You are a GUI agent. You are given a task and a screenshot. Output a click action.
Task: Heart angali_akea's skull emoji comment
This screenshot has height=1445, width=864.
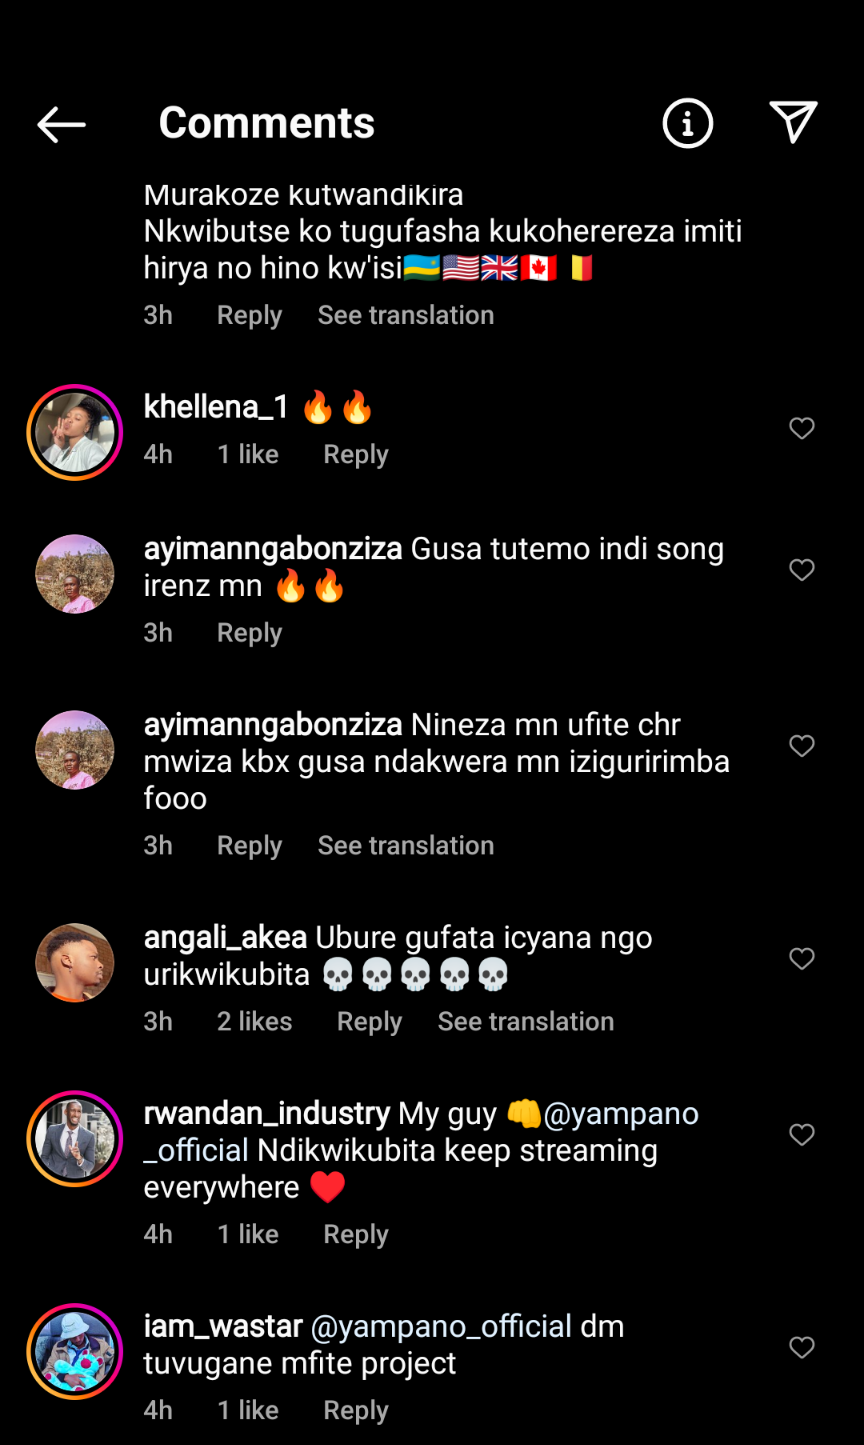point(802,959)
